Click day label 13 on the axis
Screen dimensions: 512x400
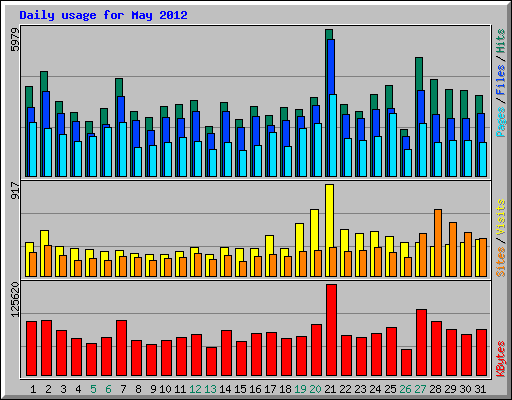[210, 389]
